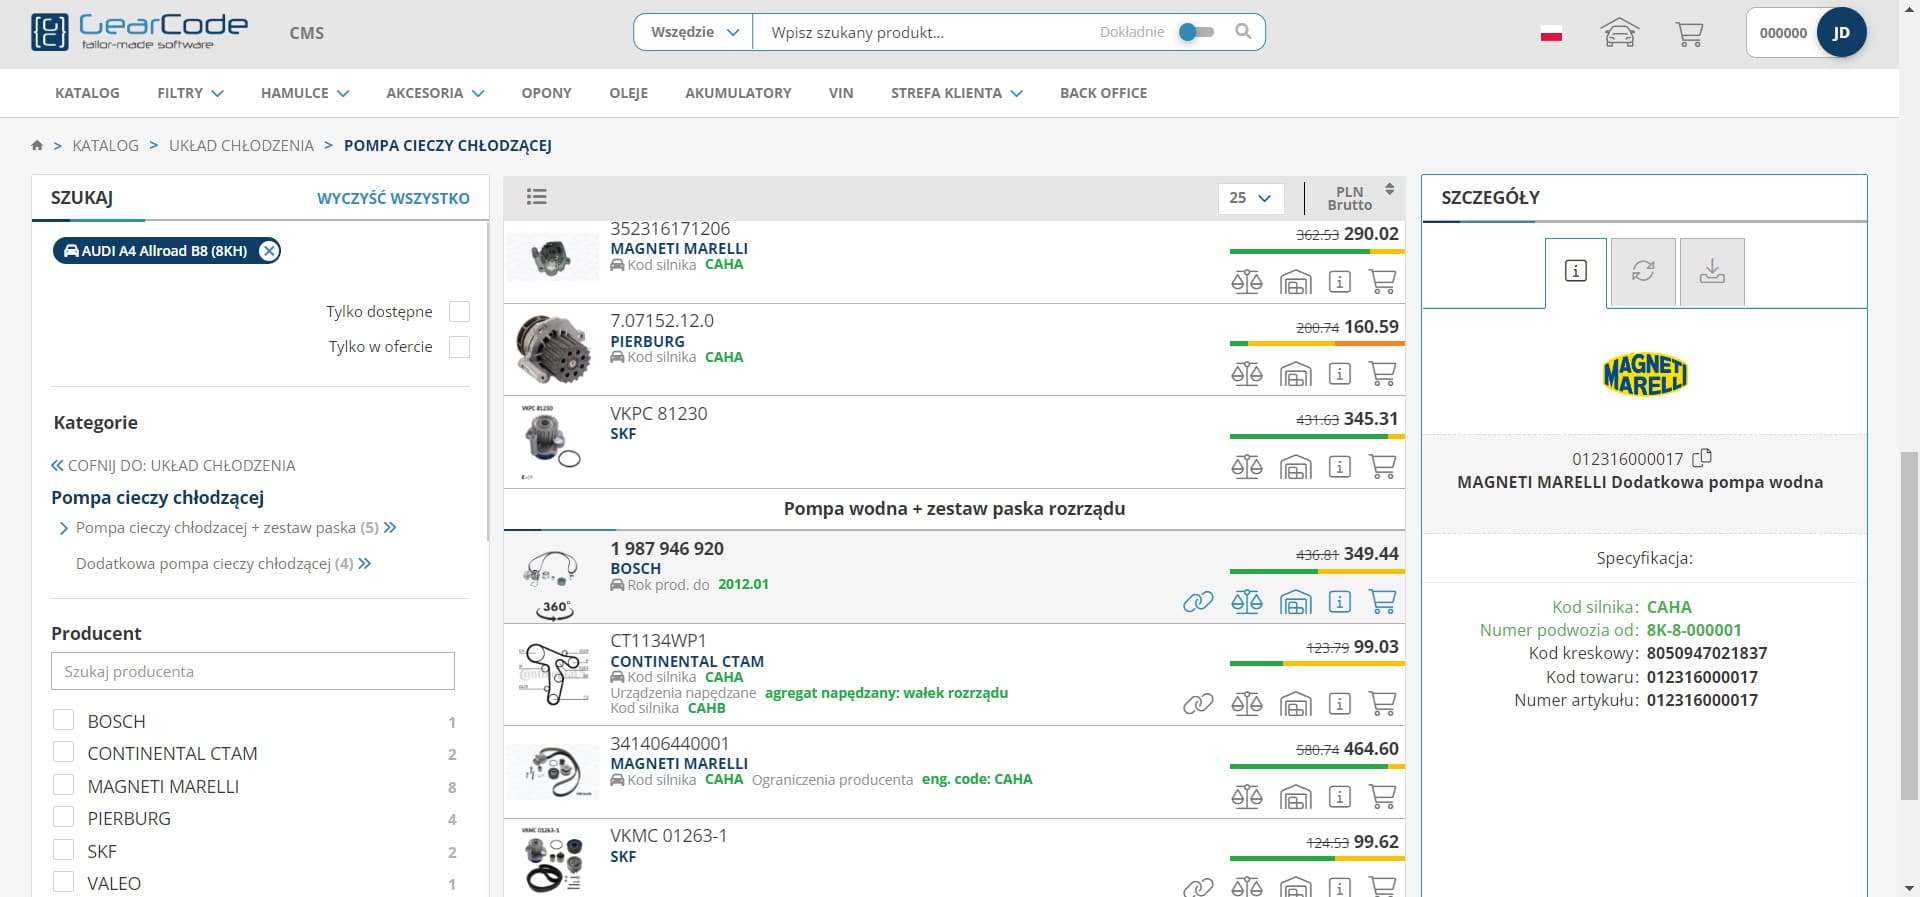Add SKF VKPC 81230 to cart
This screenshot has width=1920, height=897.
pyautogui.click(x=1383, y=467)
